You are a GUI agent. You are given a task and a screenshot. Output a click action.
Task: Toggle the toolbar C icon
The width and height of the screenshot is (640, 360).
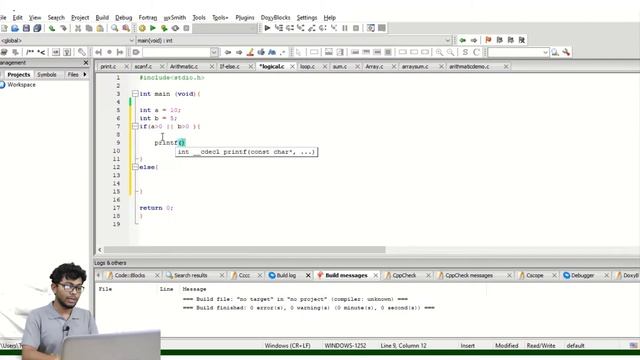click(x=476, y=52)
